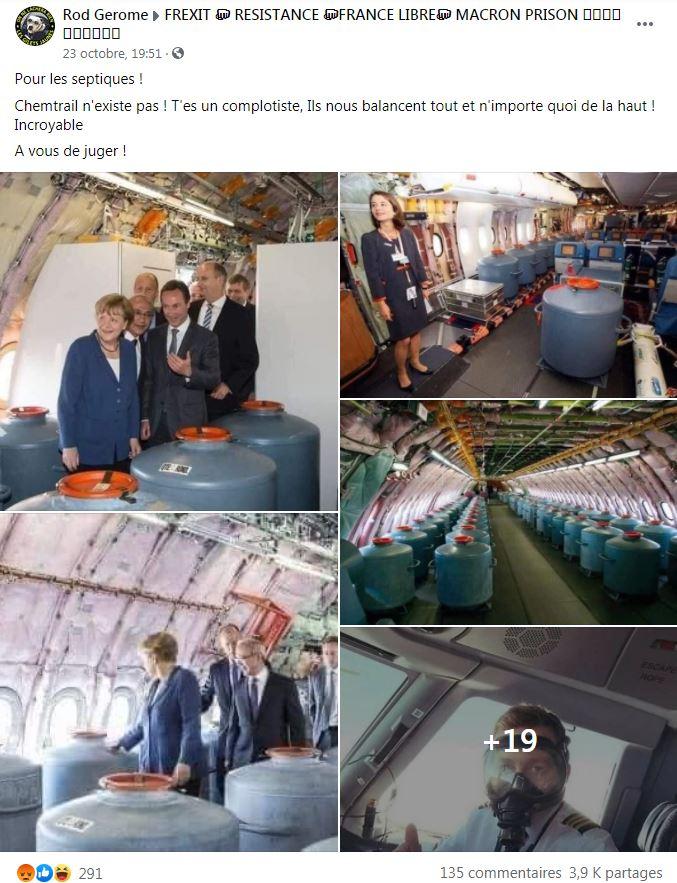Open photo of barrel rows in fuselage

point(509,512)
